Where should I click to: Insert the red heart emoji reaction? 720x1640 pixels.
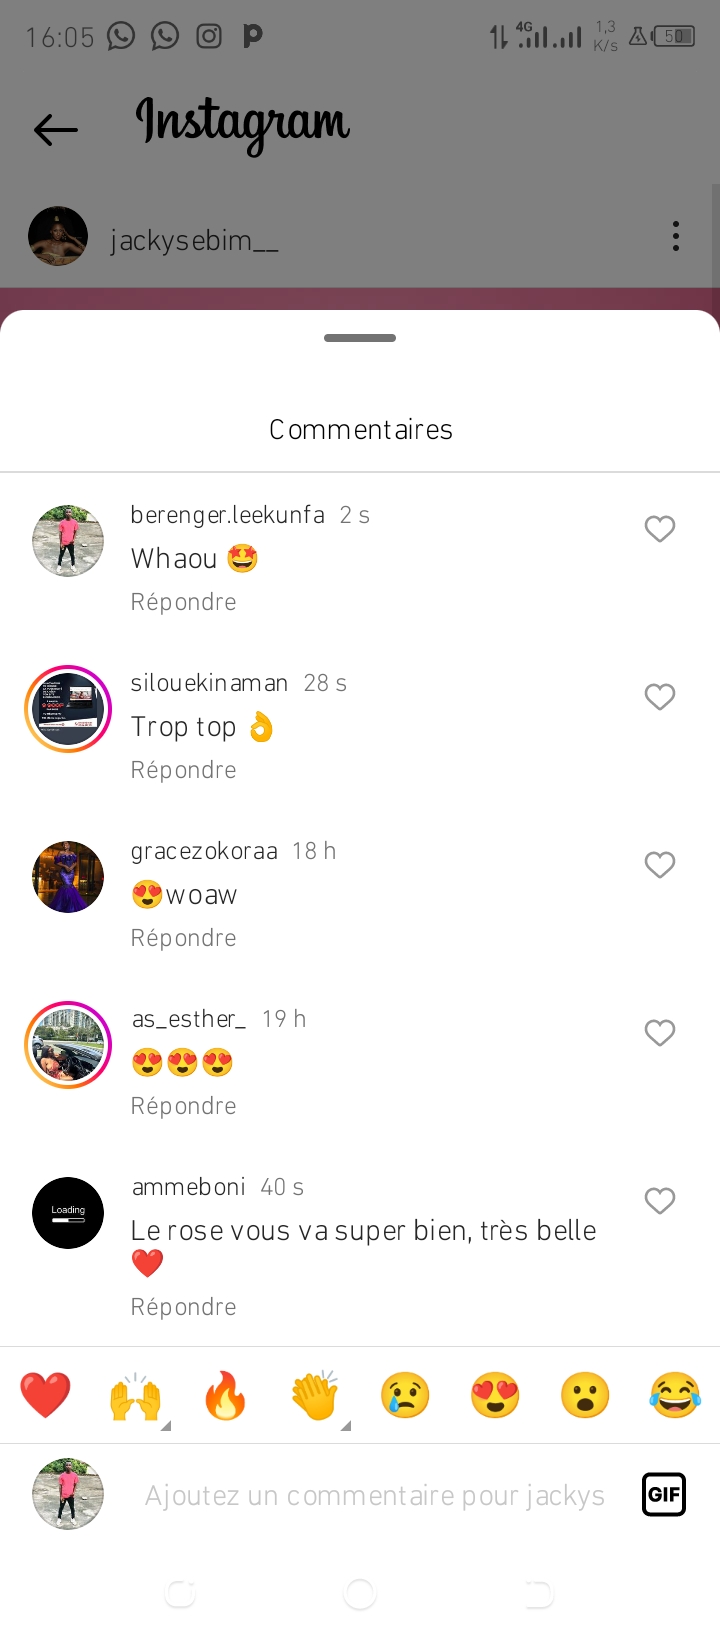(x=46, y=1395)
